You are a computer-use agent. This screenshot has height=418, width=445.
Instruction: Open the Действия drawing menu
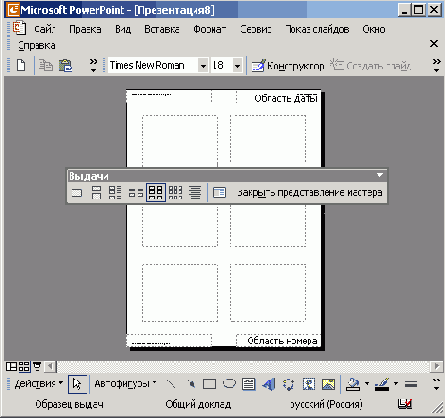pos(39,384)
